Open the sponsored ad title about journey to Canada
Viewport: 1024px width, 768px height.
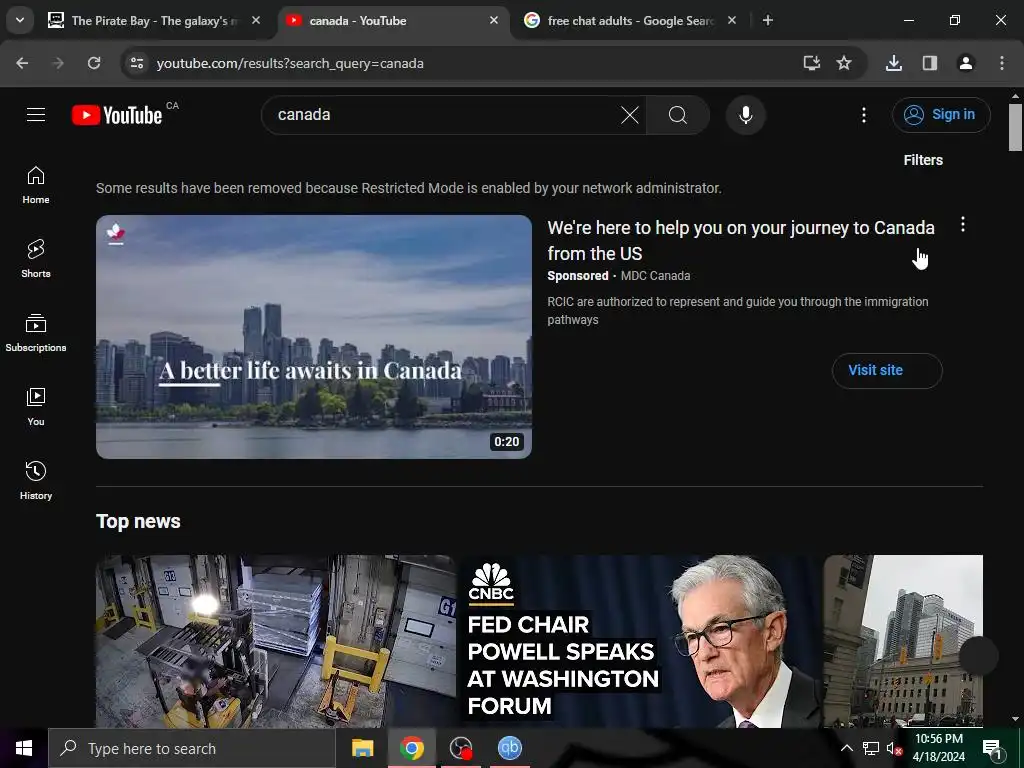pyautogui.click(x=741, y=240)
